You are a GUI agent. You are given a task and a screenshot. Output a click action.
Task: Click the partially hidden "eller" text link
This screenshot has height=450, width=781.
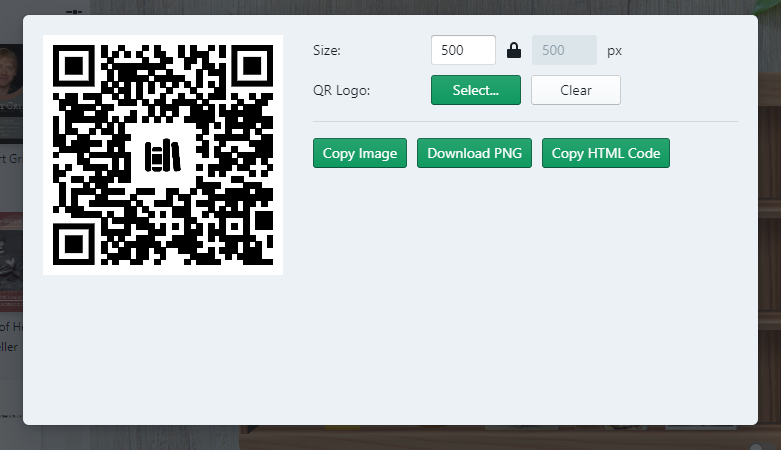(10, 346)
